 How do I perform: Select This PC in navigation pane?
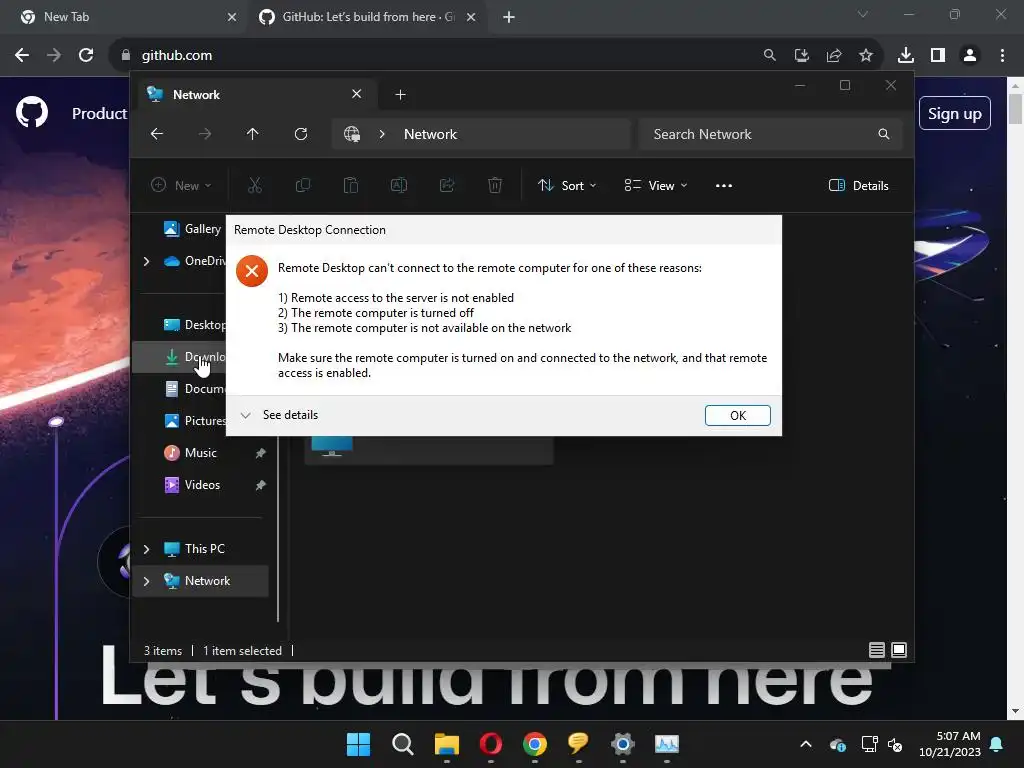click(204, 549)
